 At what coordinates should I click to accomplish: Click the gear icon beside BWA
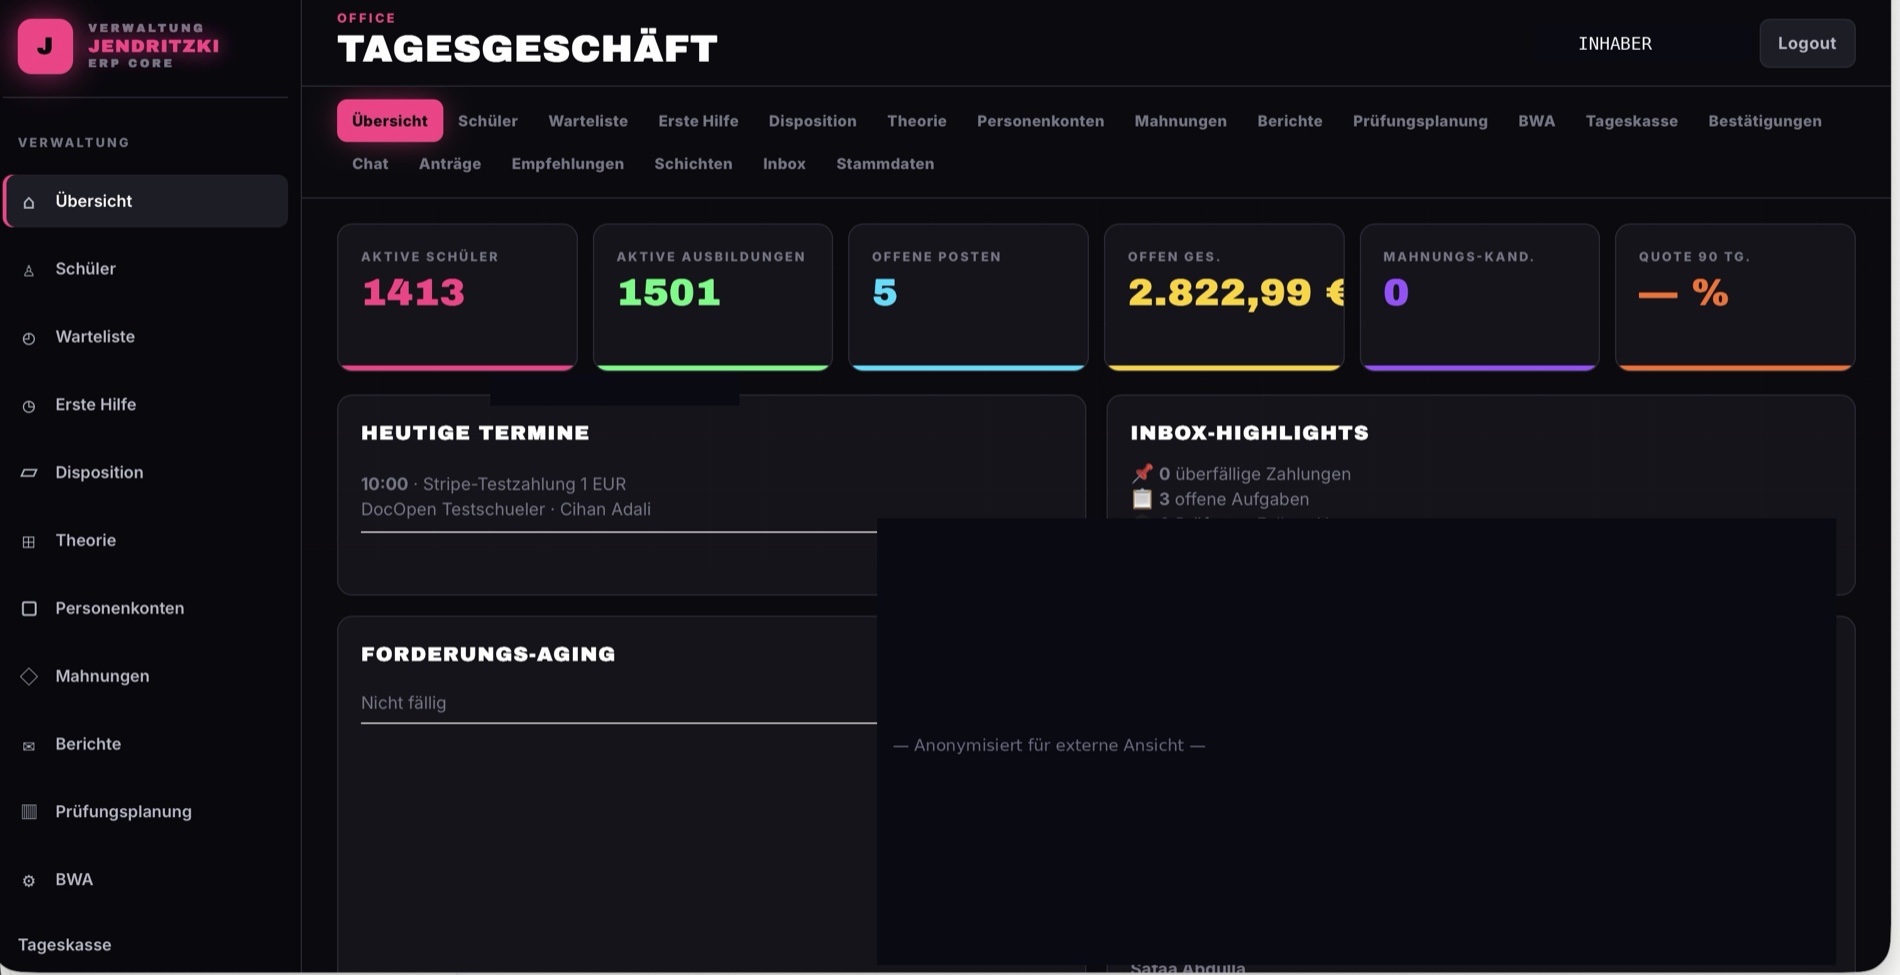pyautogui.click(x=29, y=881)
